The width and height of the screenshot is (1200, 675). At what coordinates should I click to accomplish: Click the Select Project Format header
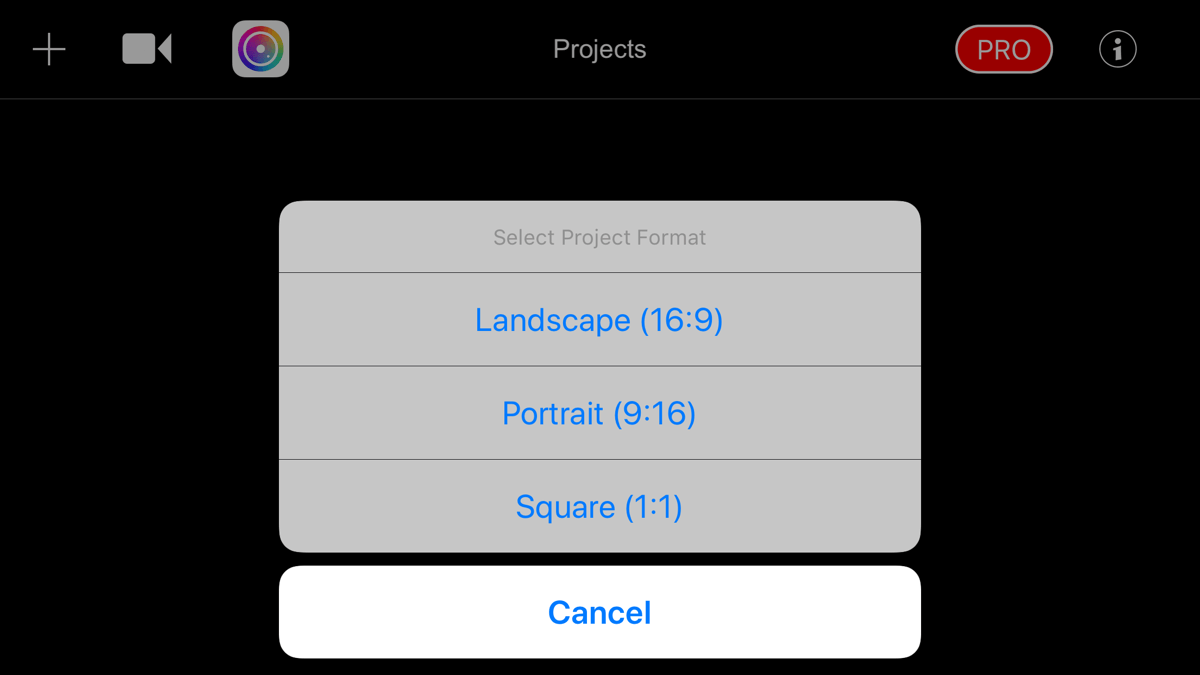pos(599,238)
